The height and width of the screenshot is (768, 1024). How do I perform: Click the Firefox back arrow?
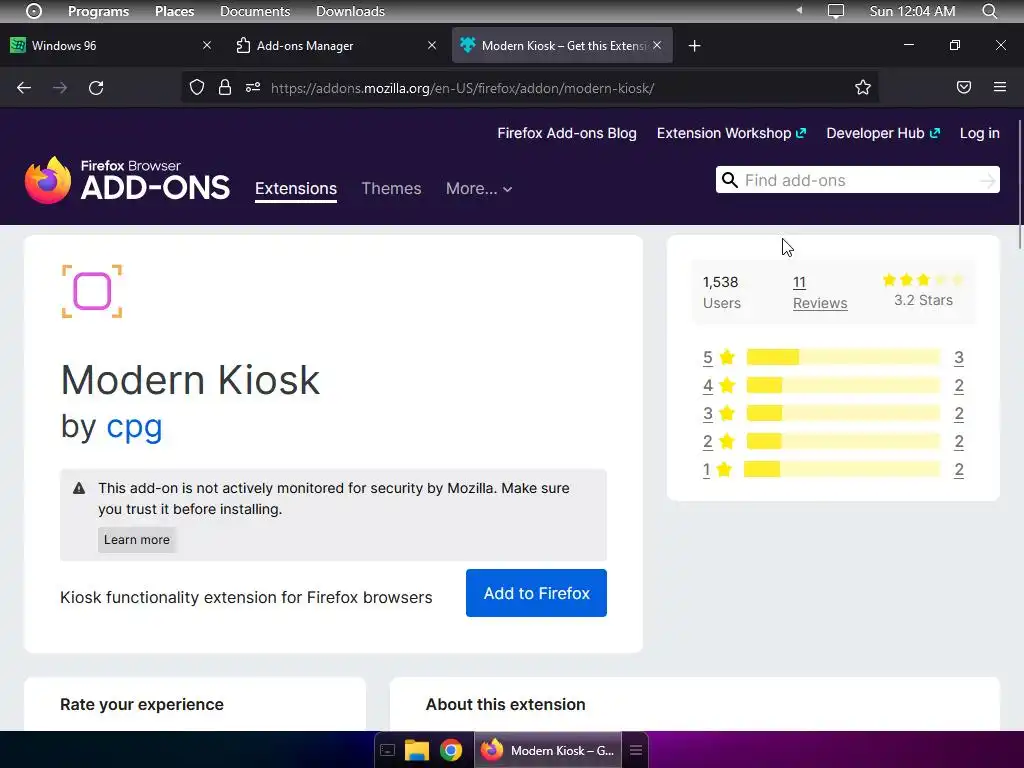tap(24, 88)
